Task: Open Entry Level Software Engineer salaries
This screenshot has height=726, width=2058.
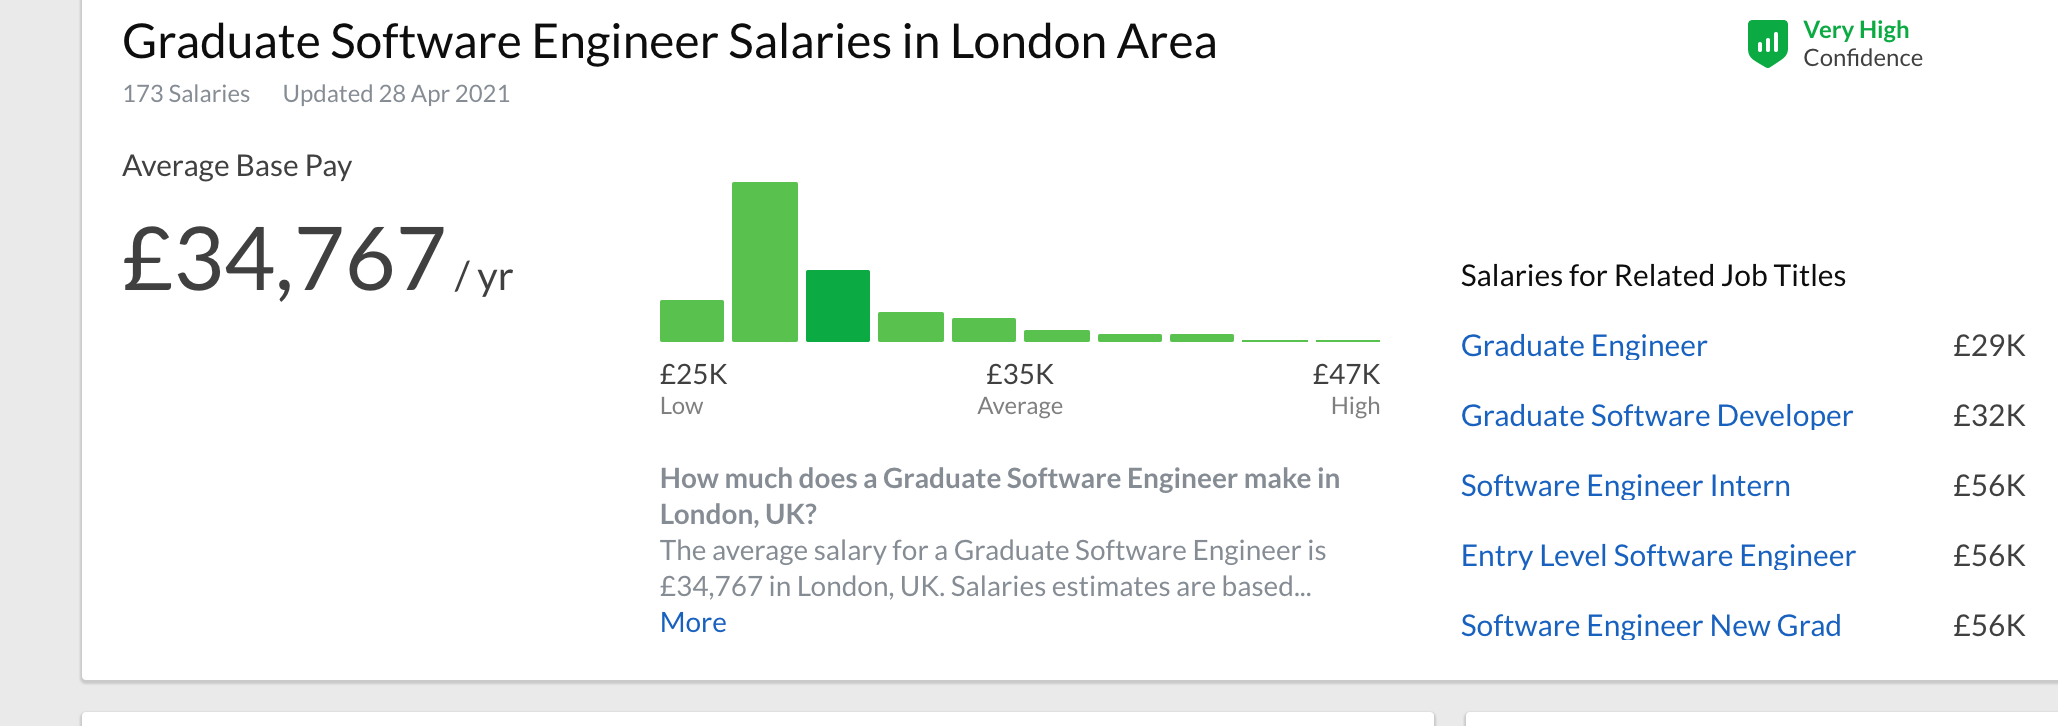Action: 1658,556
